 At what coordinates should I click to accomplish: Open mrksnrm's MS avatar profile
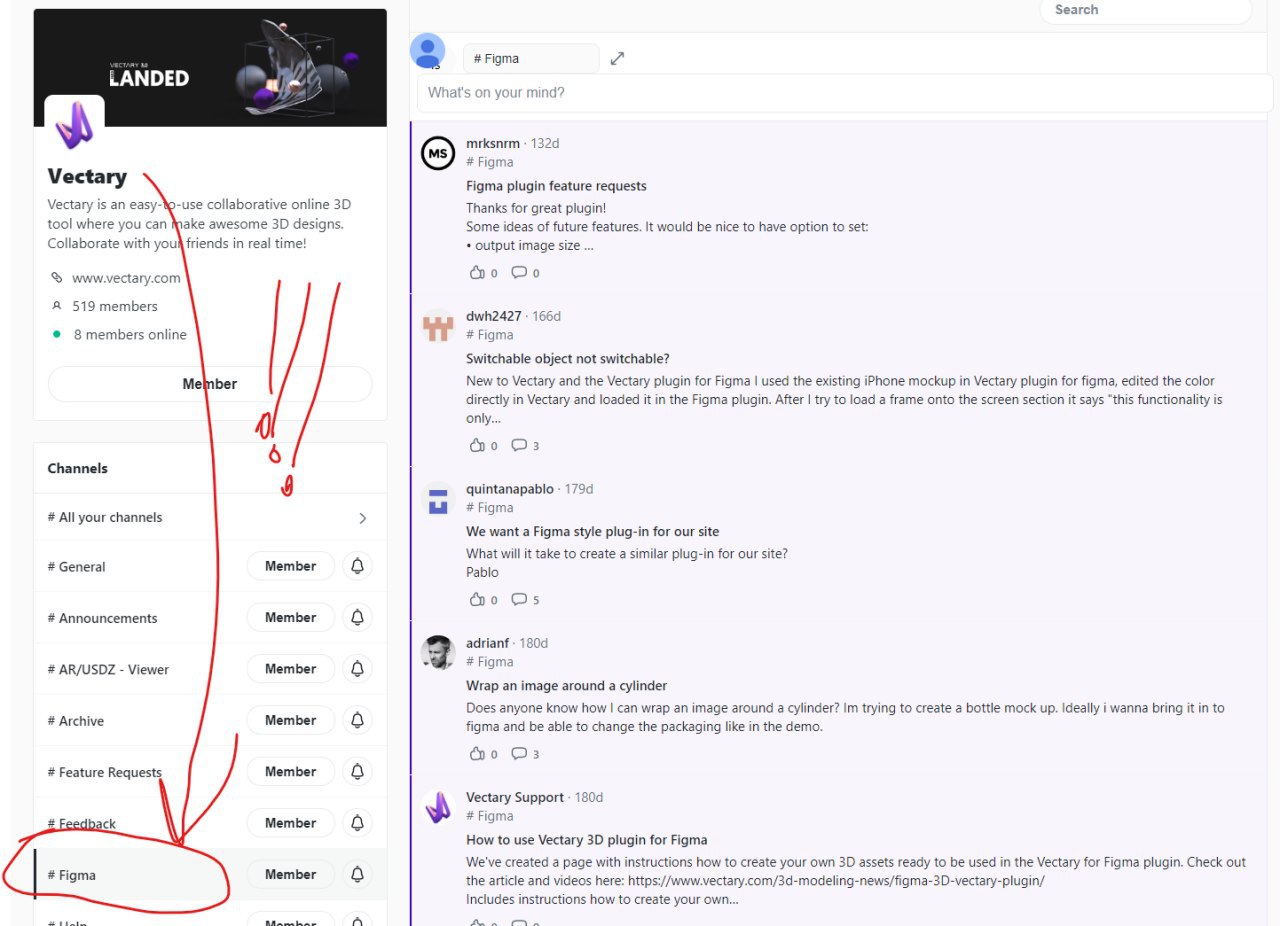pyautogui.click(x=438, y=153)
